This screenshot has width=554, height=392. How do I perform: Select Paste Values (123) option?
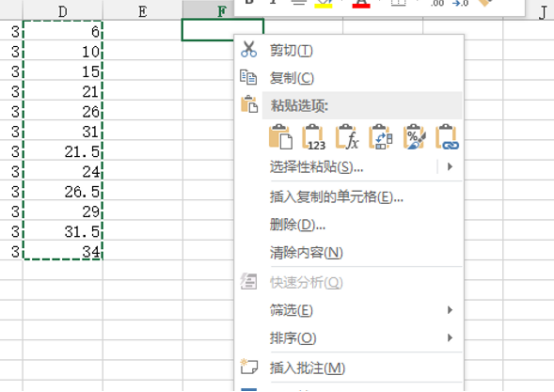[314, 137]
